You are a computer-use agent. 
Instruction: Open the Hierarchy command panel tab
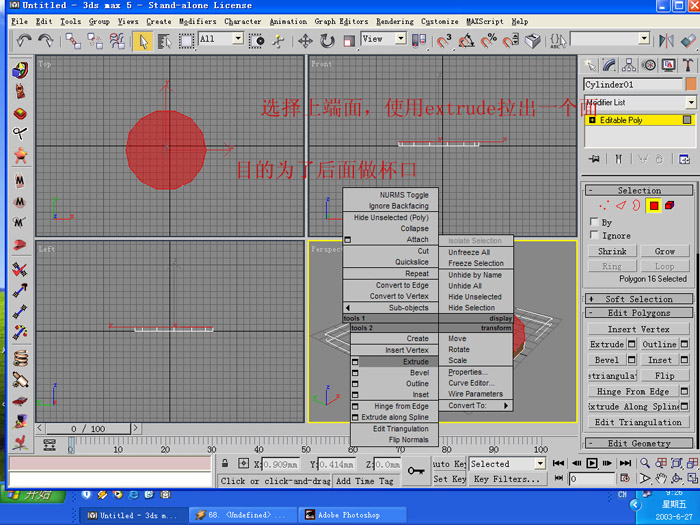629,66
